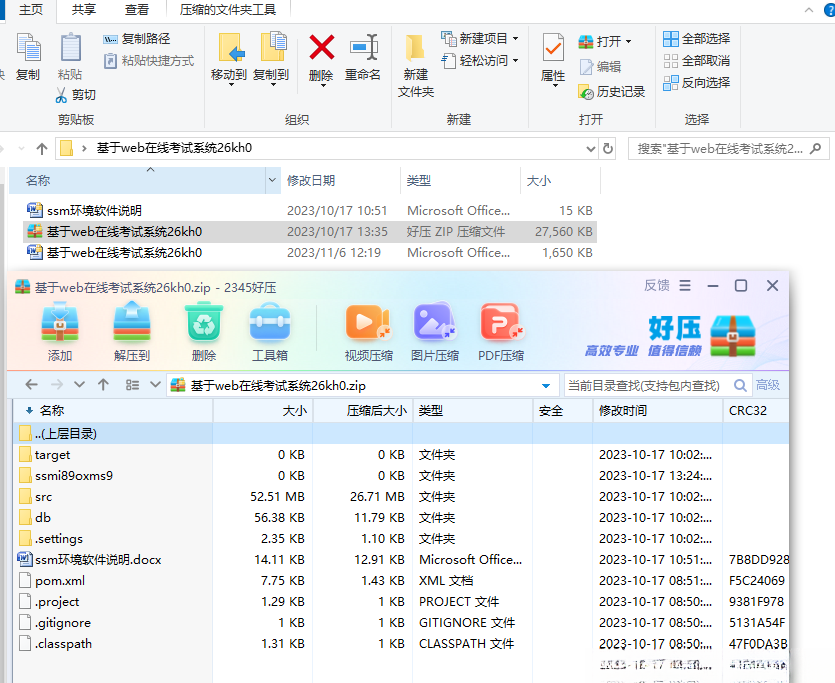
Task: Create 新建文件夹 (New folder)
Action: [416, 65]
